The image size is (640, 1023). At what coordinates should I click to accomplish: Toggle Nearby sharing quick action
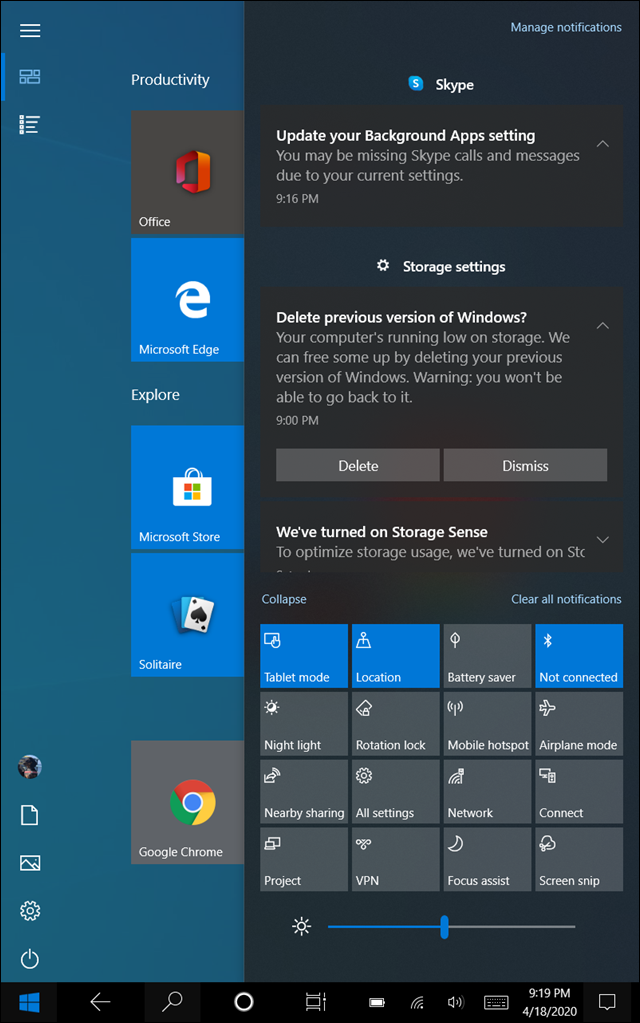point(304,791)
